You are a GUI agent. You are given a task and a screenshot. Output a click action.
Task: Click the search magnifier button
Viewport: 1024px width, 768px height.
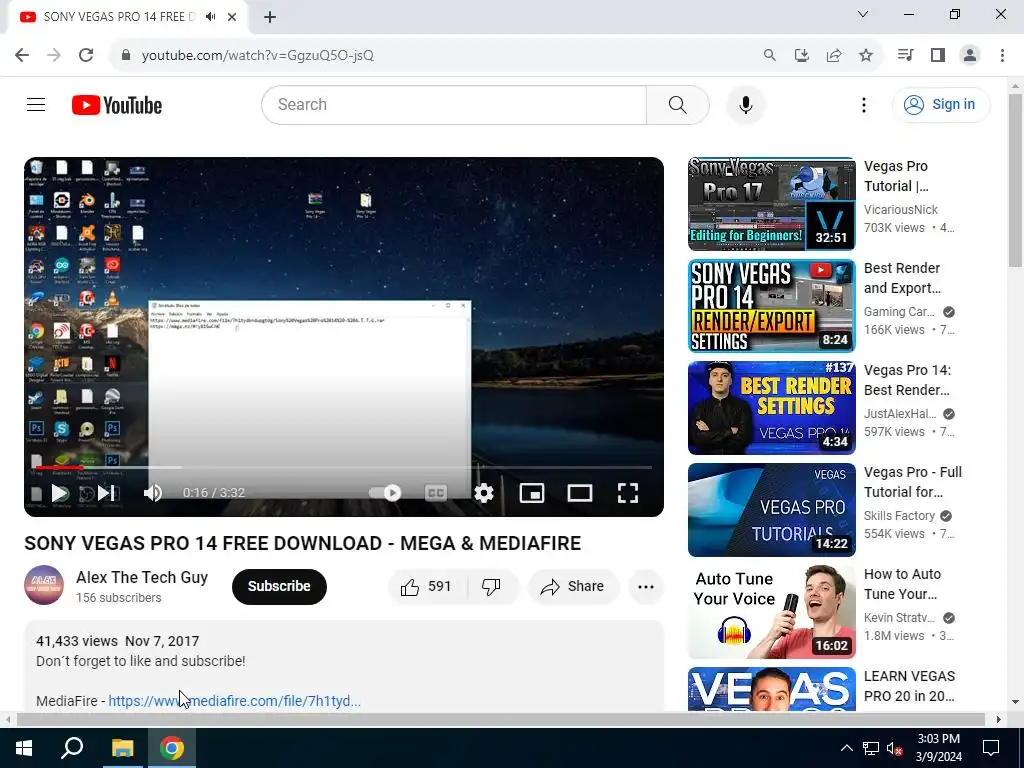677,104
